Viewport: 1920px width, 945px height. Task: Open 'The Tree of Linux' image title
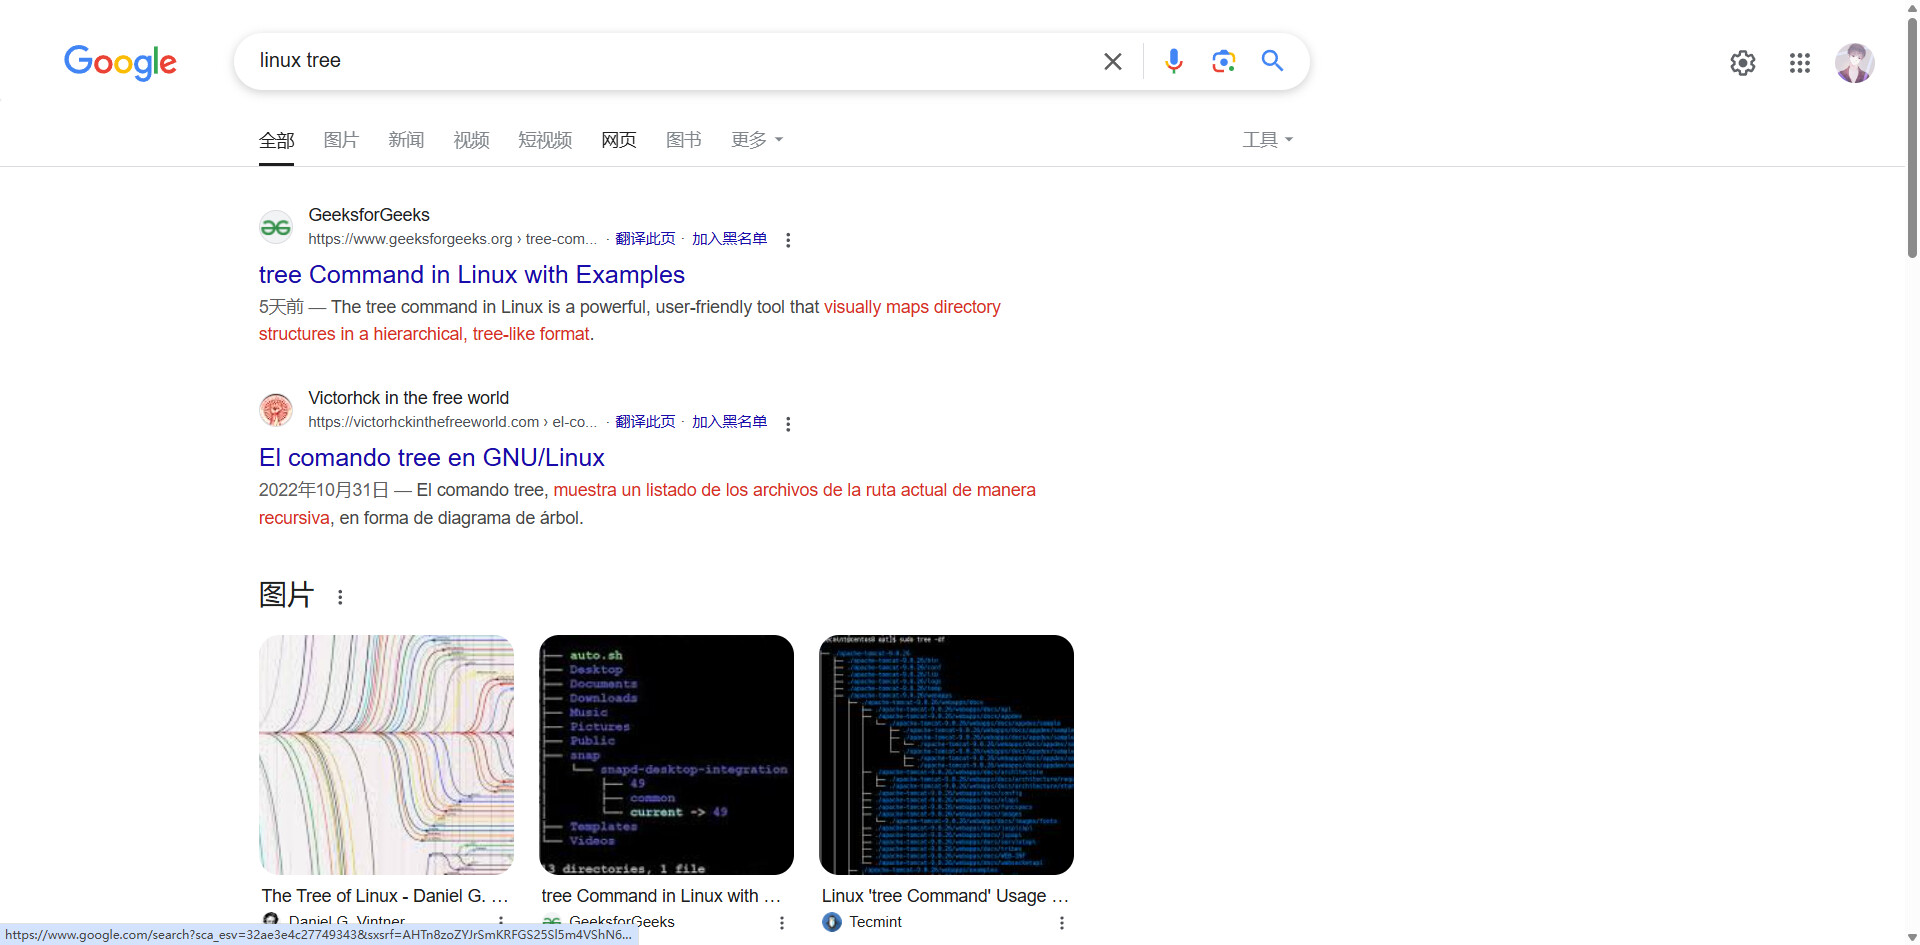point(385,896)
